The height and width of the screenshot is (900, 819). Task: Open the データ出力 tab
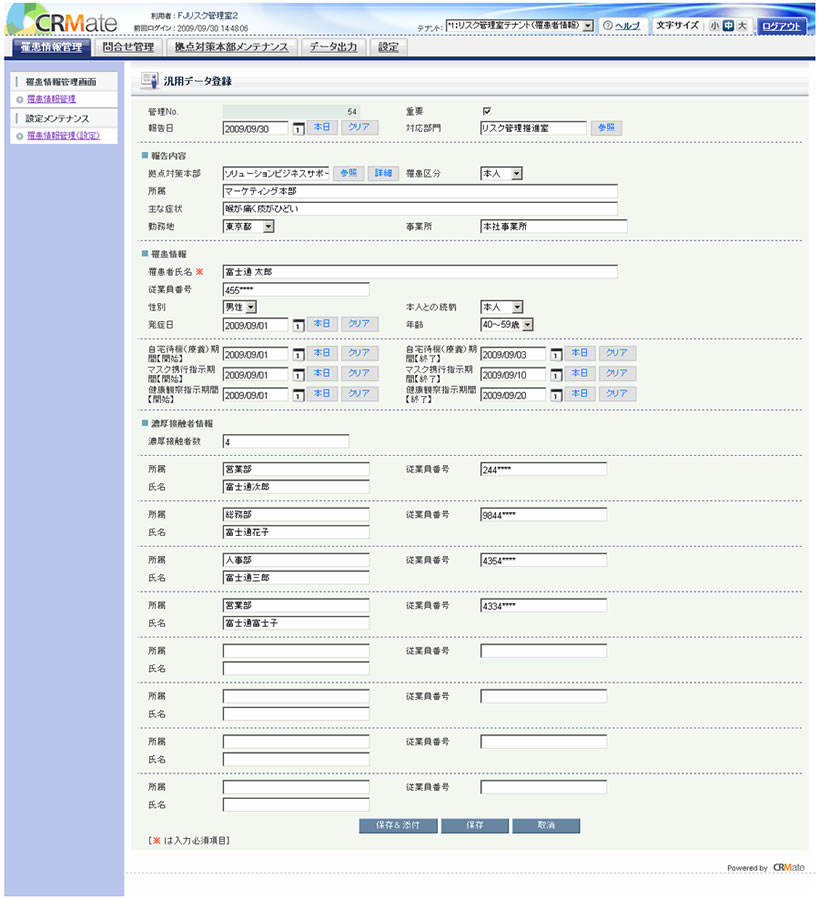pyautogui.click(x=335, y=47)
